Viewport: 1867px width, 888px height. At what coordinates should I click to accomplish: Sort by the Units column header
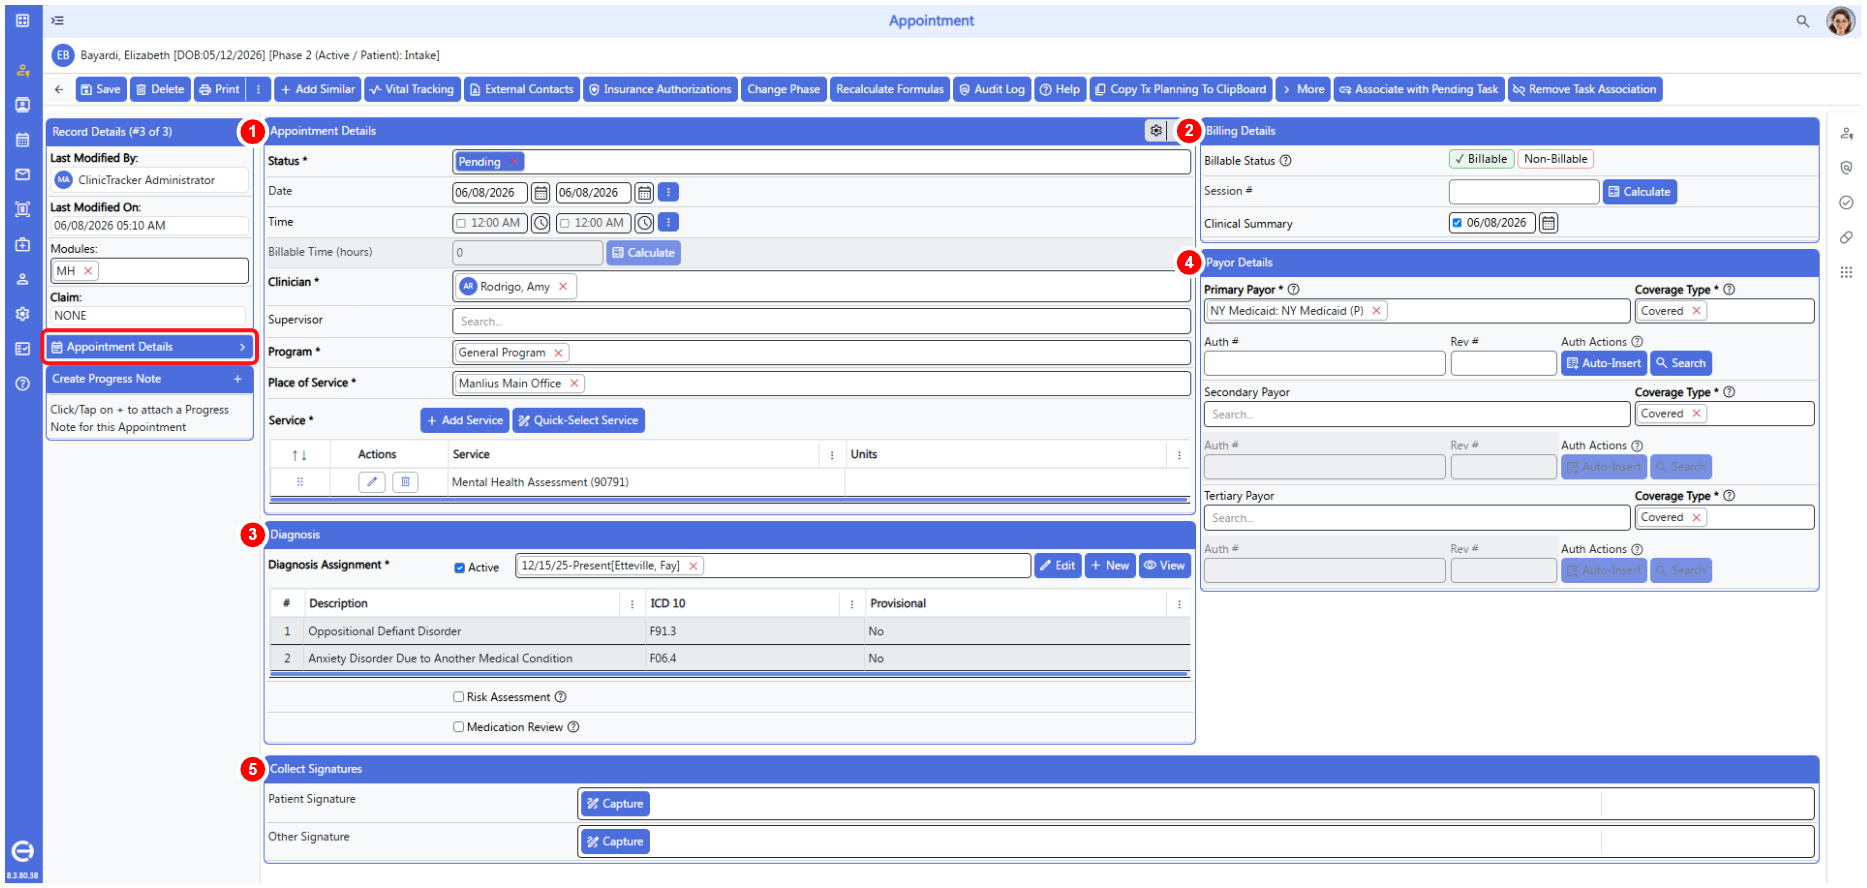click(x=864, y=455)
